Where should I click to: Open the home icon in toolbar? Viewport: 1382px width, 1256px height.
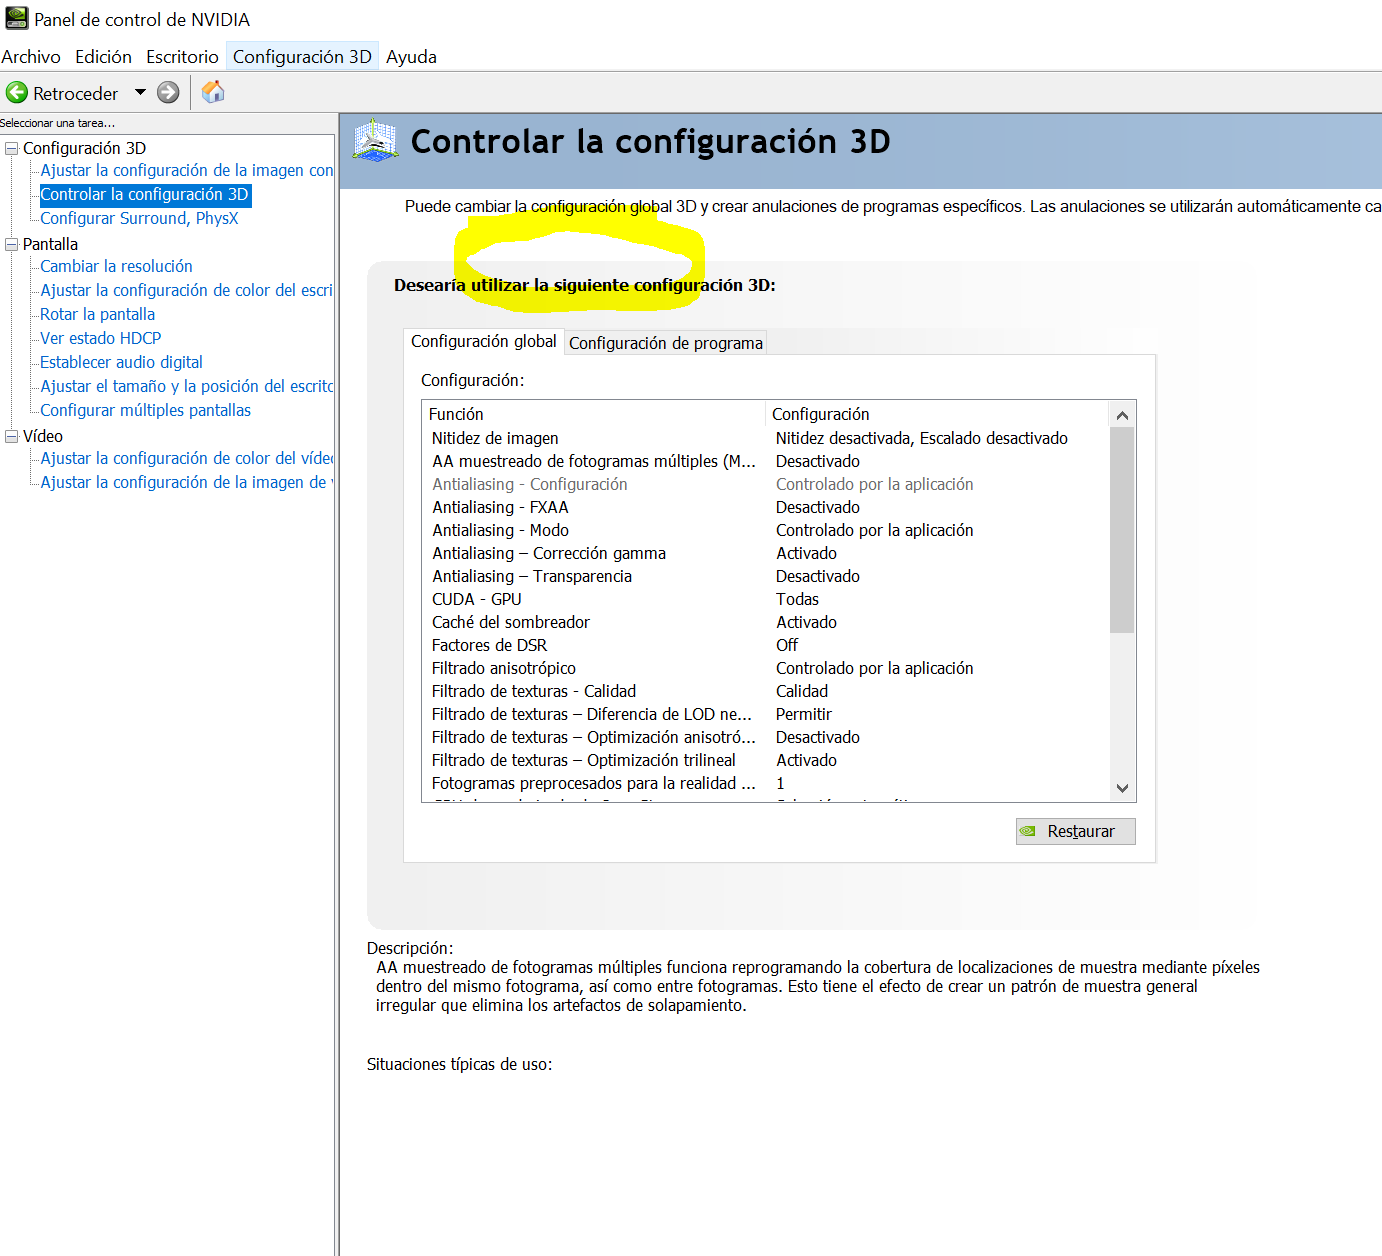click(213, 92)
